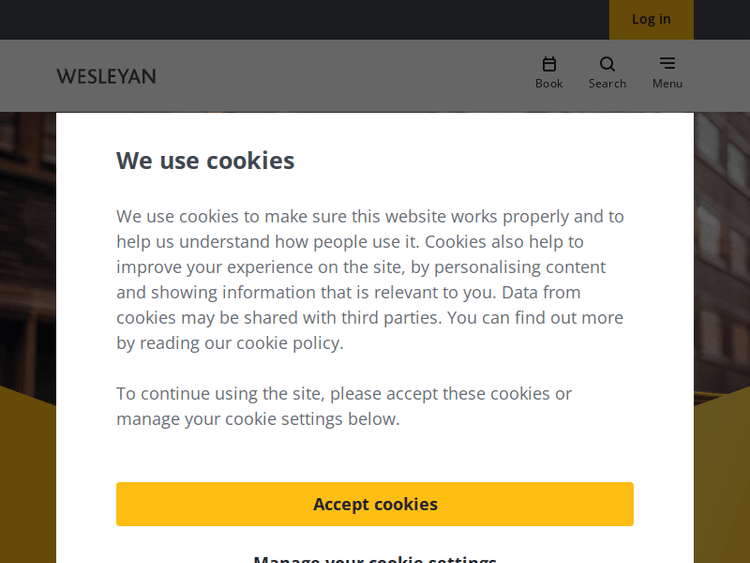Click empty header space between logo and Book

coord(340,76)
